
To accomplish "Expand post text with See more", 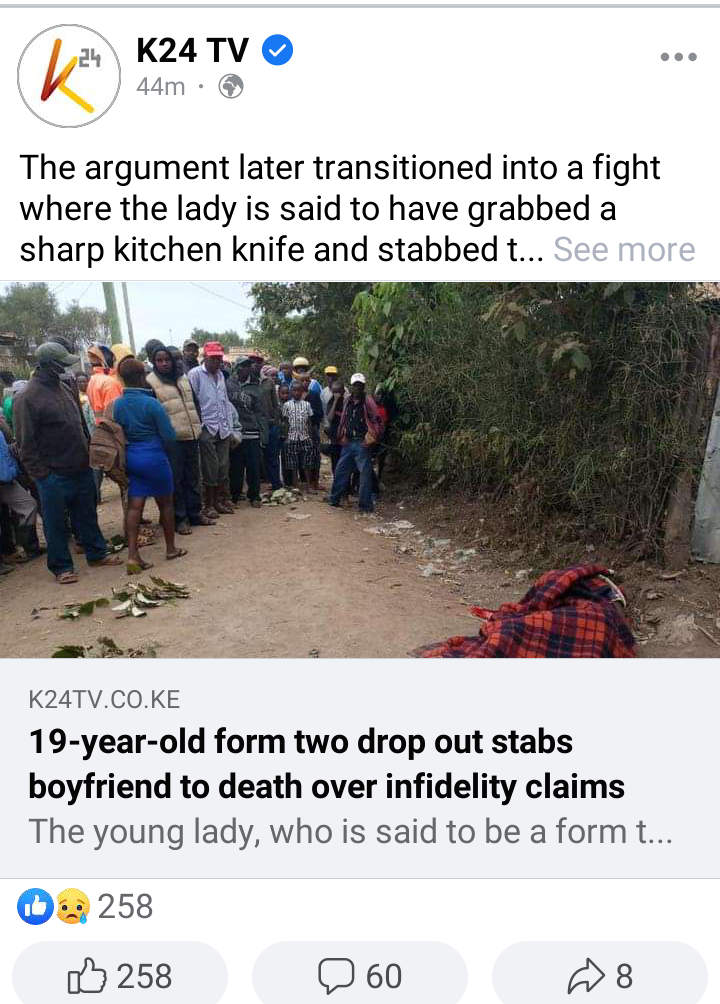I will (624, 249).
